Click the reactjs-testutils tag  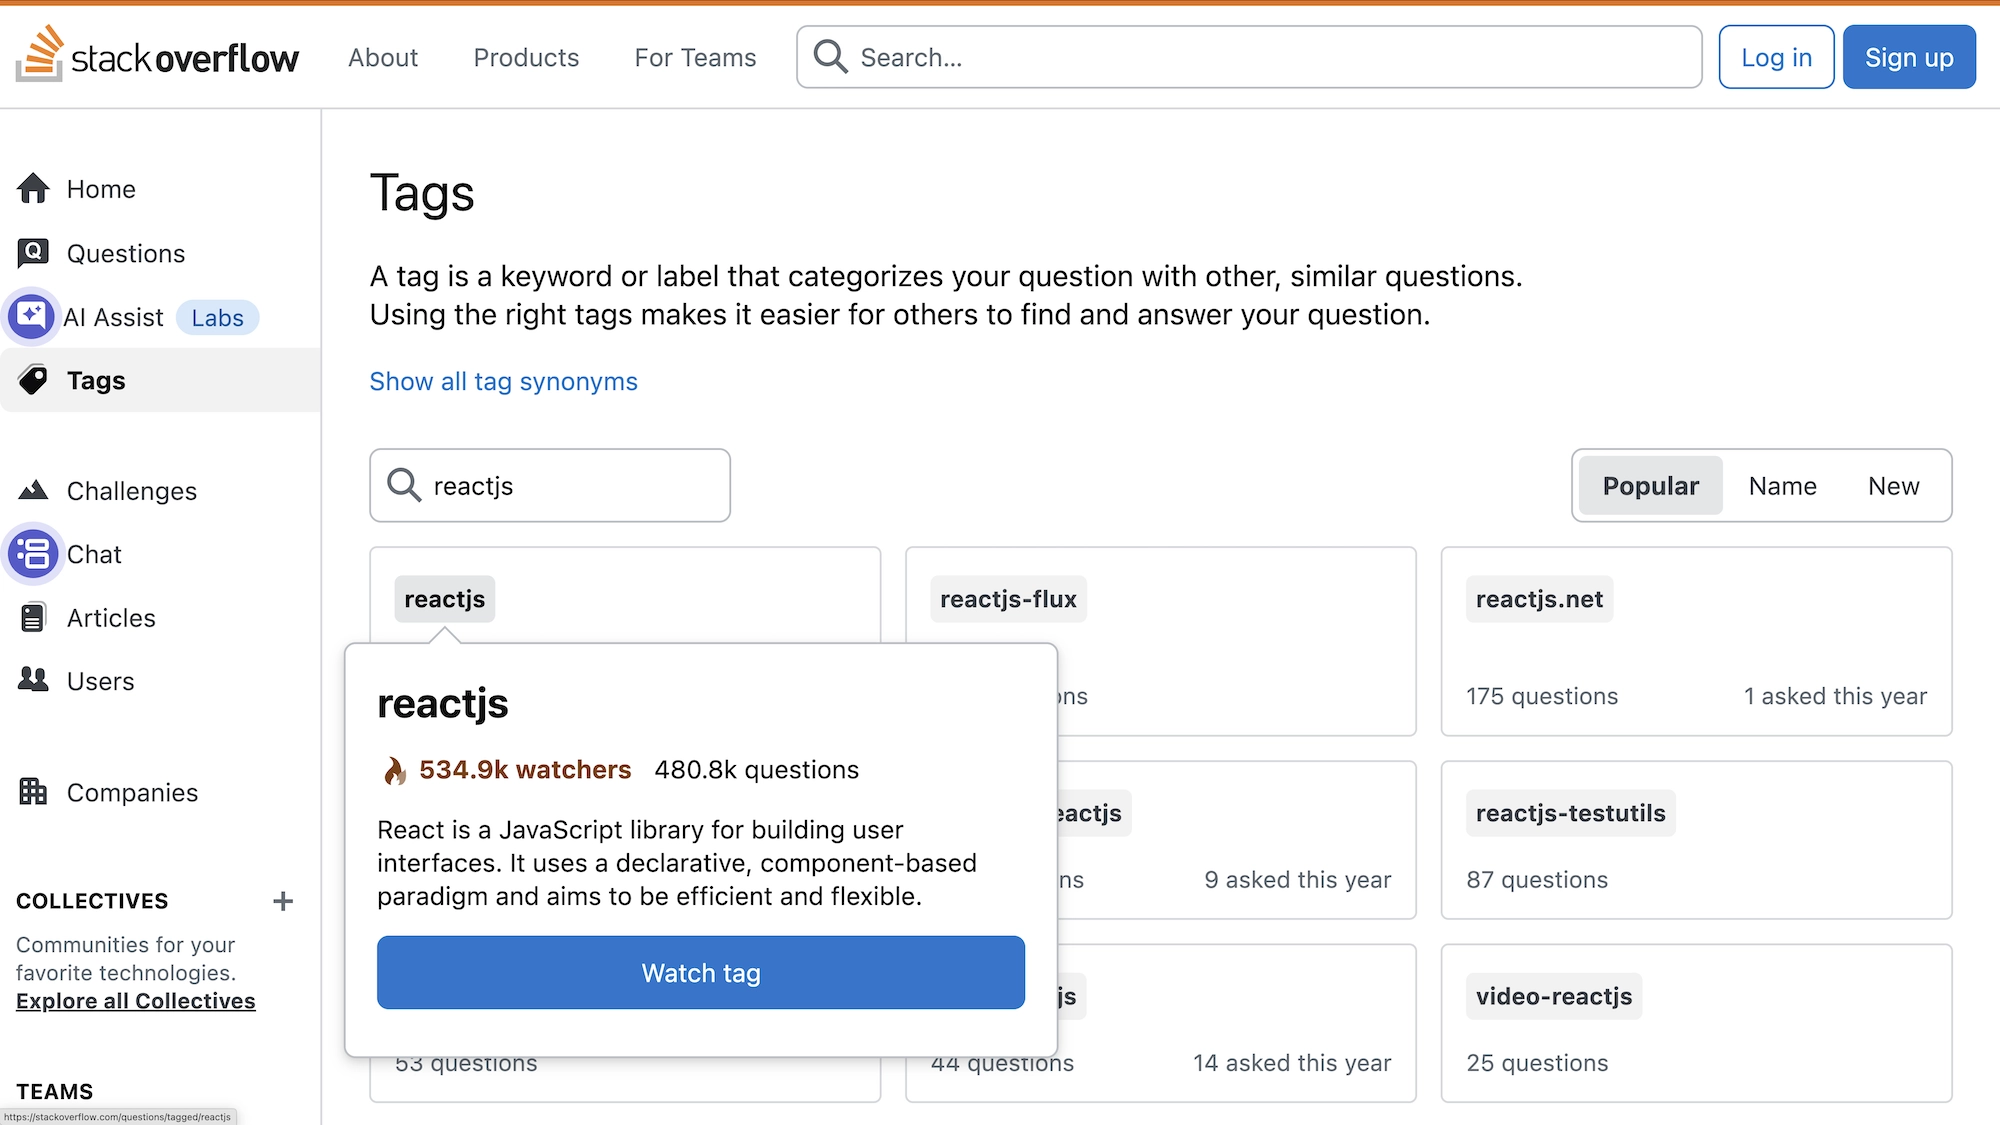pyautogui.click(x=1570, y=813)
